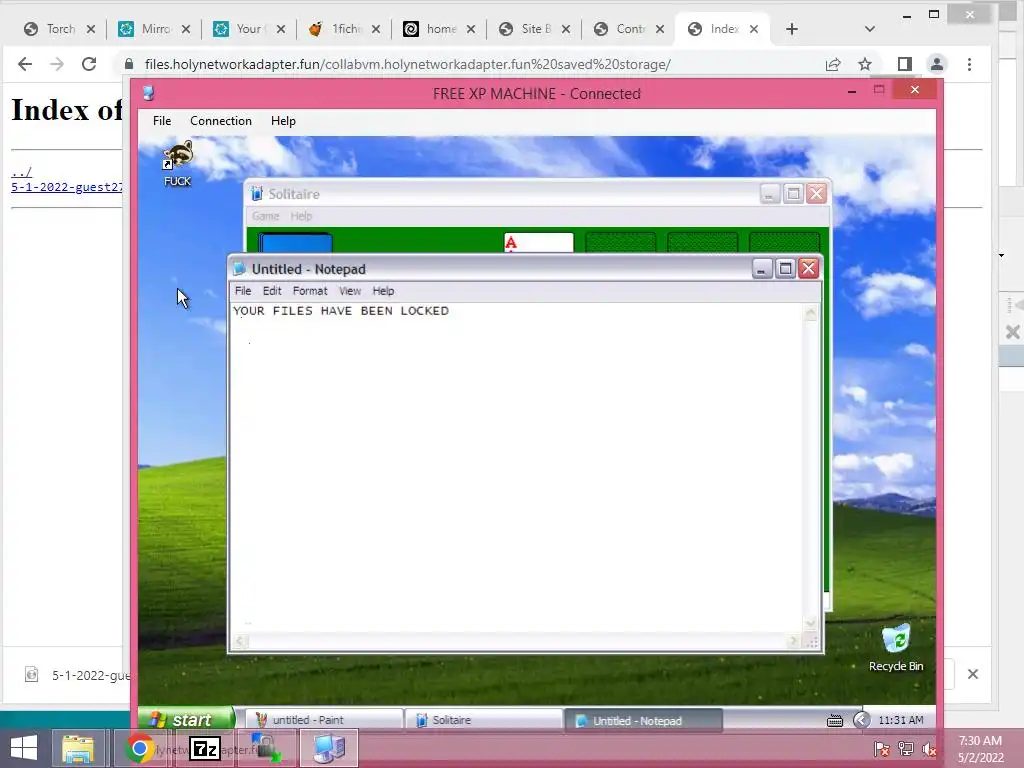Expand the tab search dropdown chevron
Image resolution: width=1024 pixels, height=768 pixels.
pyautogui.click(x=869, y=29)
